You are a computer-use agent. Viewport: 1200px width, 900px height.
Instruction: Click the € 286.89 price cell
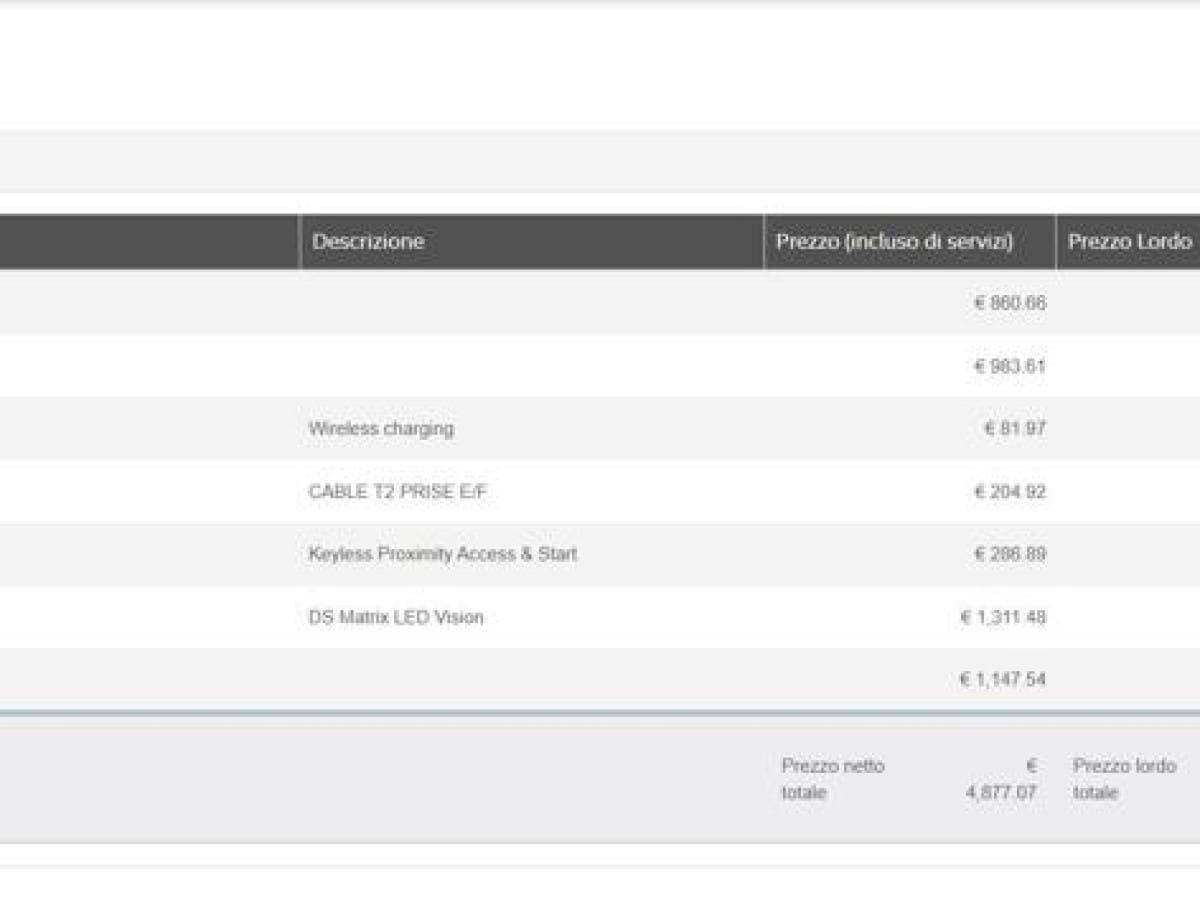pyautogui.click(x=1009, y=554)
